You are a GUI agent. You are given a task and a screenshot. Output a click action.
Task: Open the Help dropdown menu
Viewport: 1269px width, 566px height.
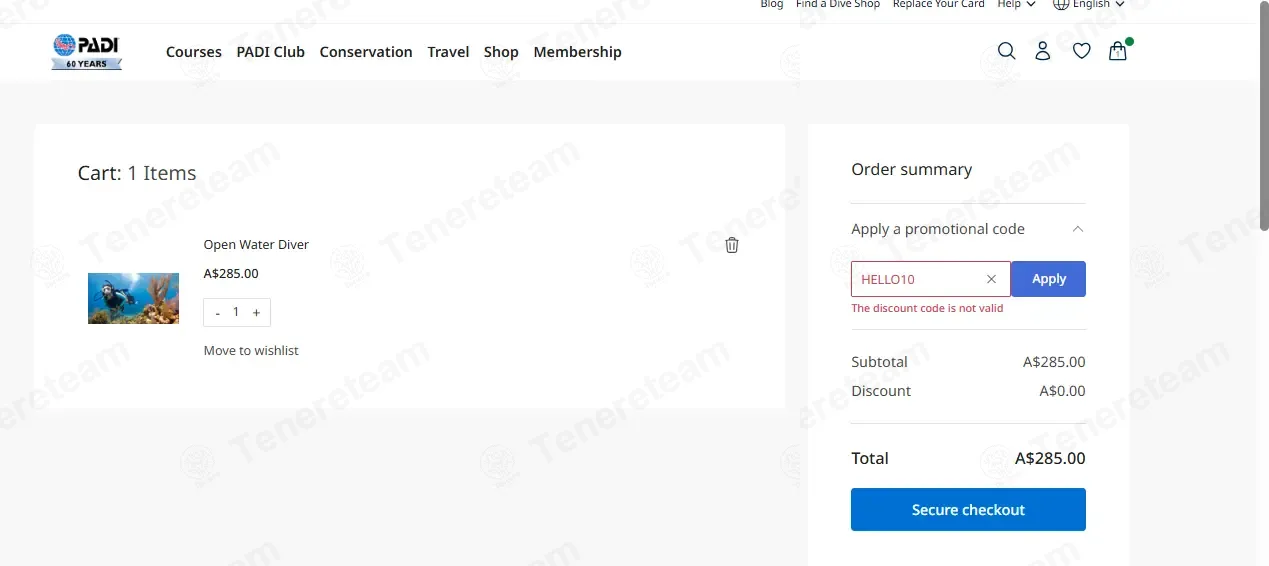click(1016, 4)
